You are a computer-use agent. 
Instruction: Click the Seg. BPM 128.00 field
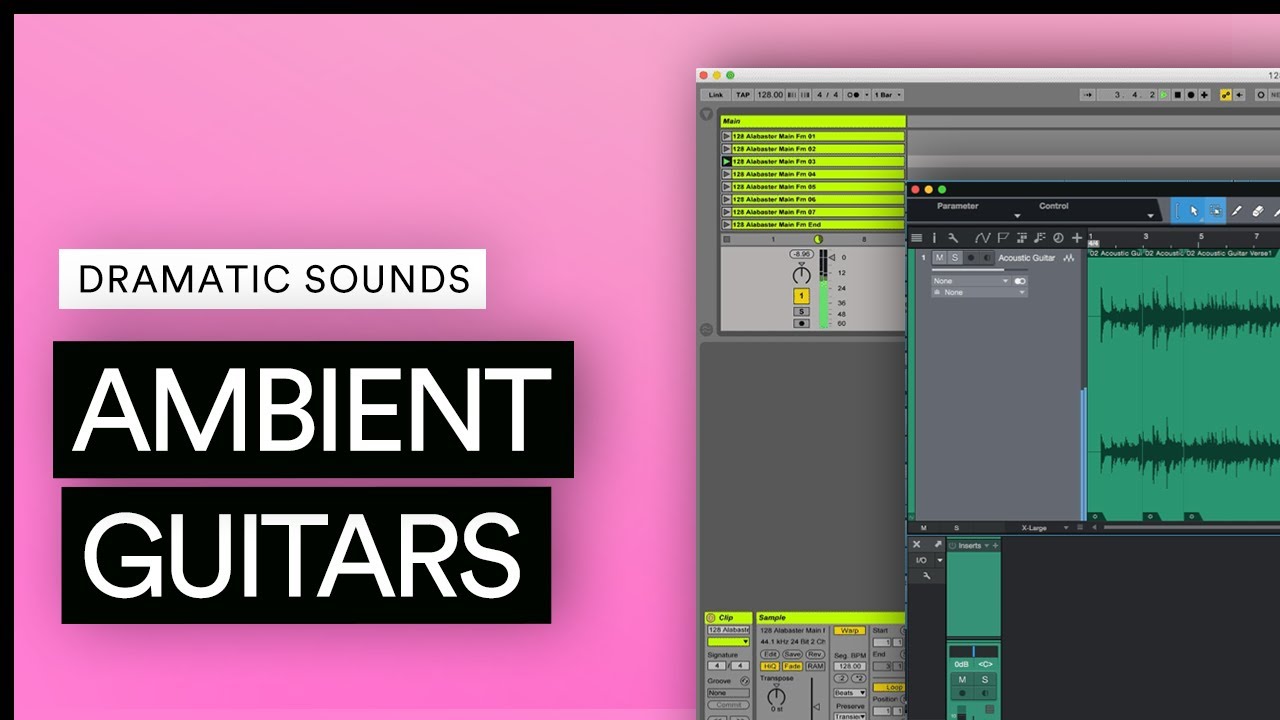pyautogui.click(x=850, y=666)
